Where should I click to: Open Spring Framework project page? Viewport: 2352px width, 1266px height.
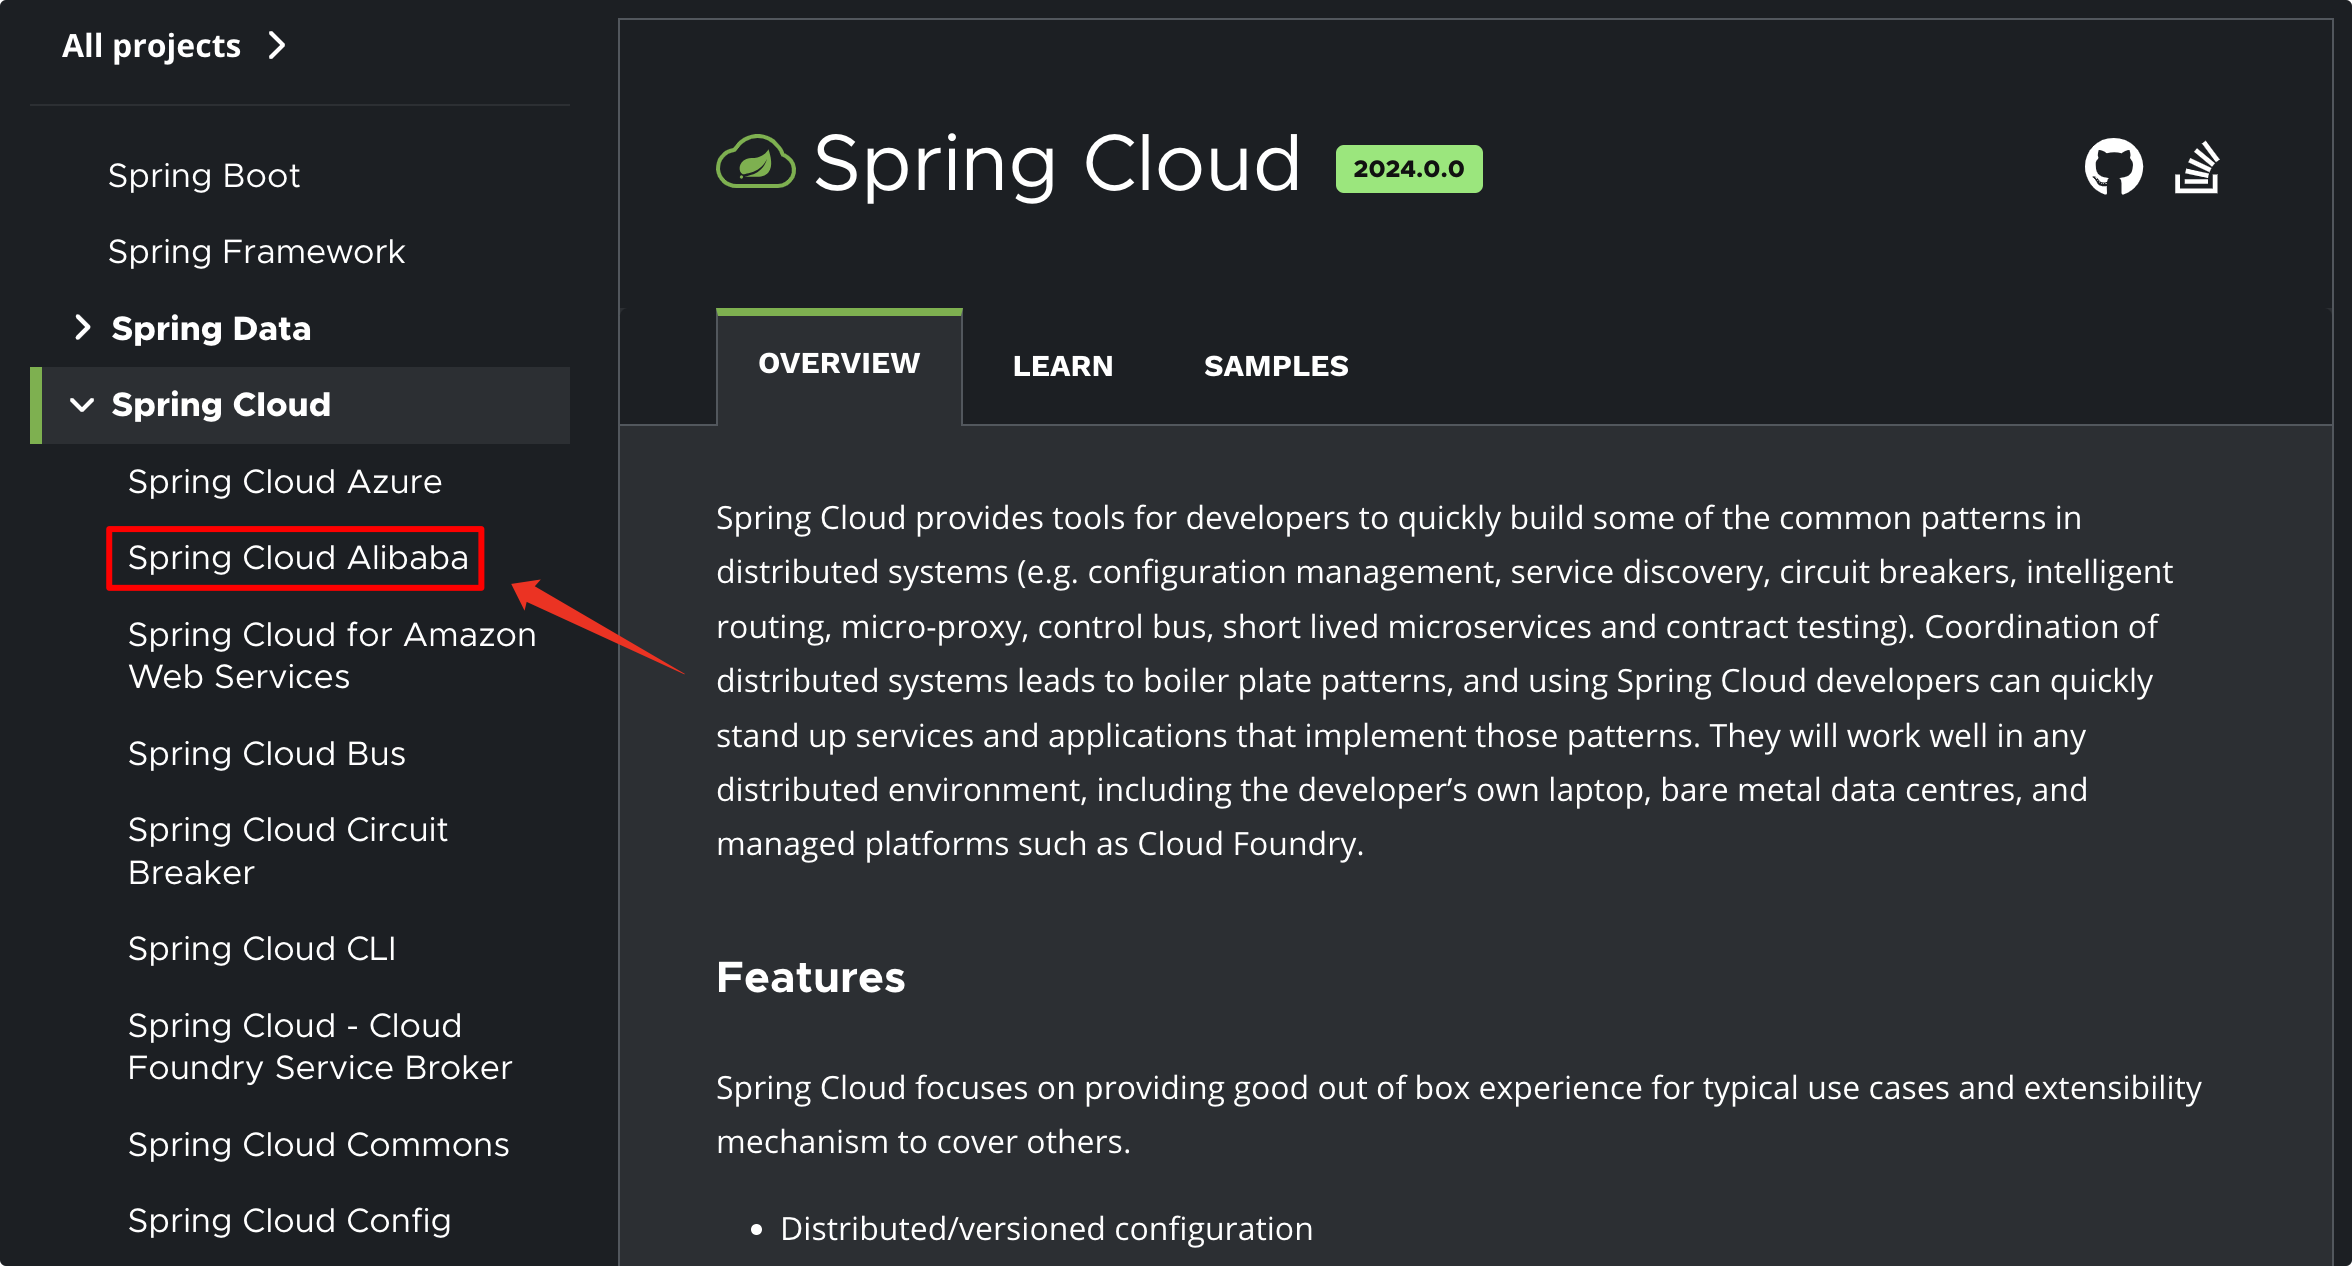coord(256,252)
